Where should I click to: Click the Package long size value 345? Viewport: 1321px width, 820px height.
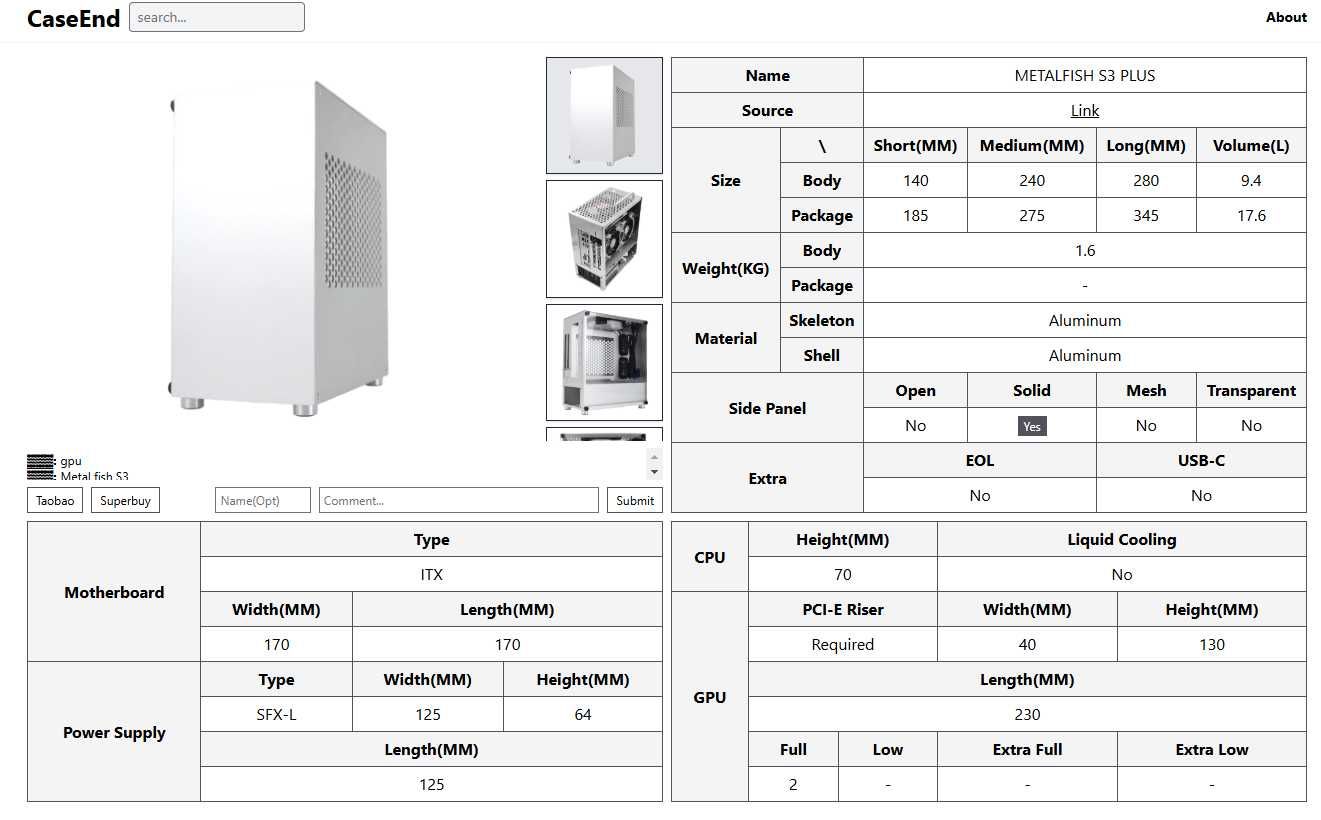1146,215
